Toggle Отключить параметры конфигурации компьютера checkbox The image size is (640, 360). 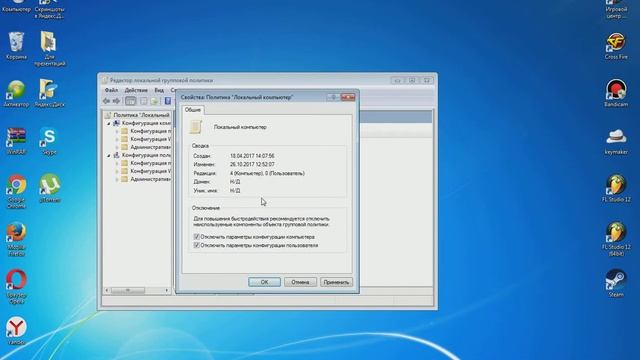(197, 237)
